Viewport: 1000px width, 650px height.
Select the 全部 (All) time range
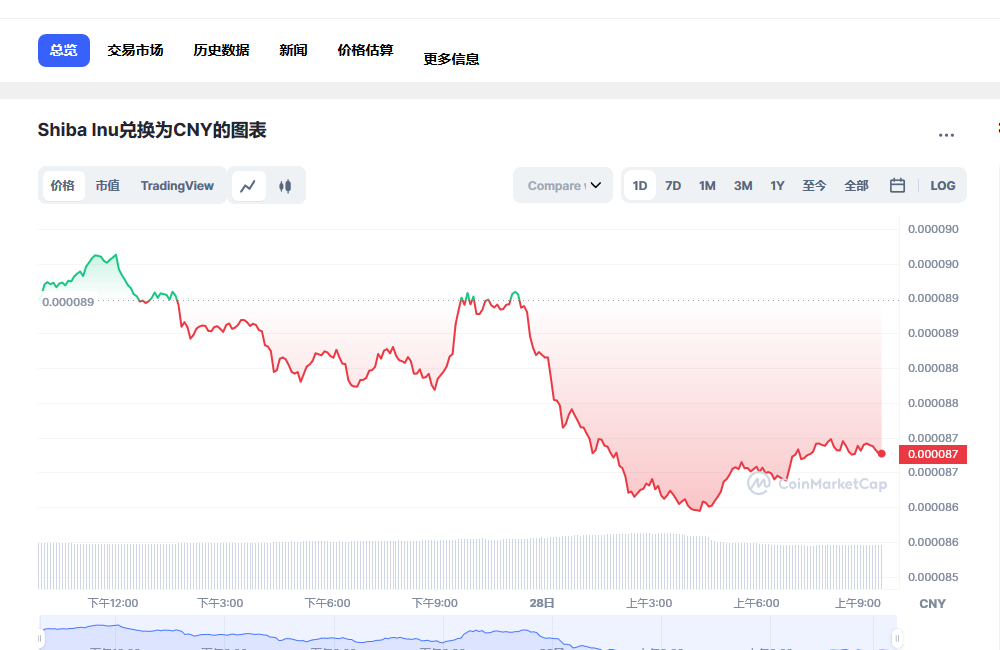(x=857, y=186)
